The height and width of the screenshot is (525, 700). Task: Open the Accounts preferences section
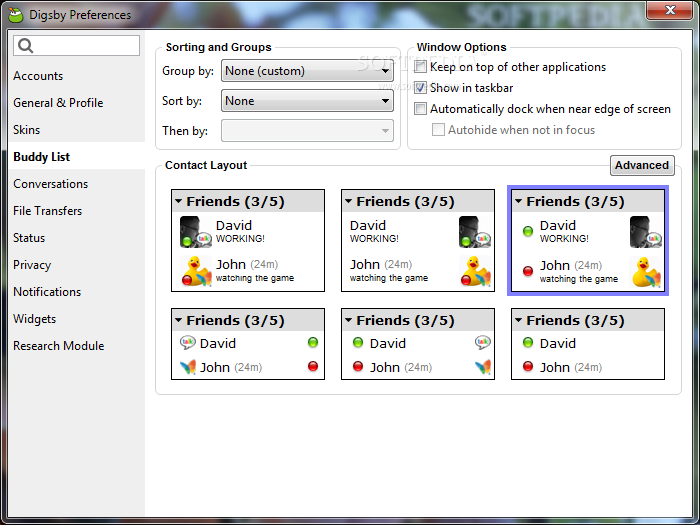click(x=76, y=76)
